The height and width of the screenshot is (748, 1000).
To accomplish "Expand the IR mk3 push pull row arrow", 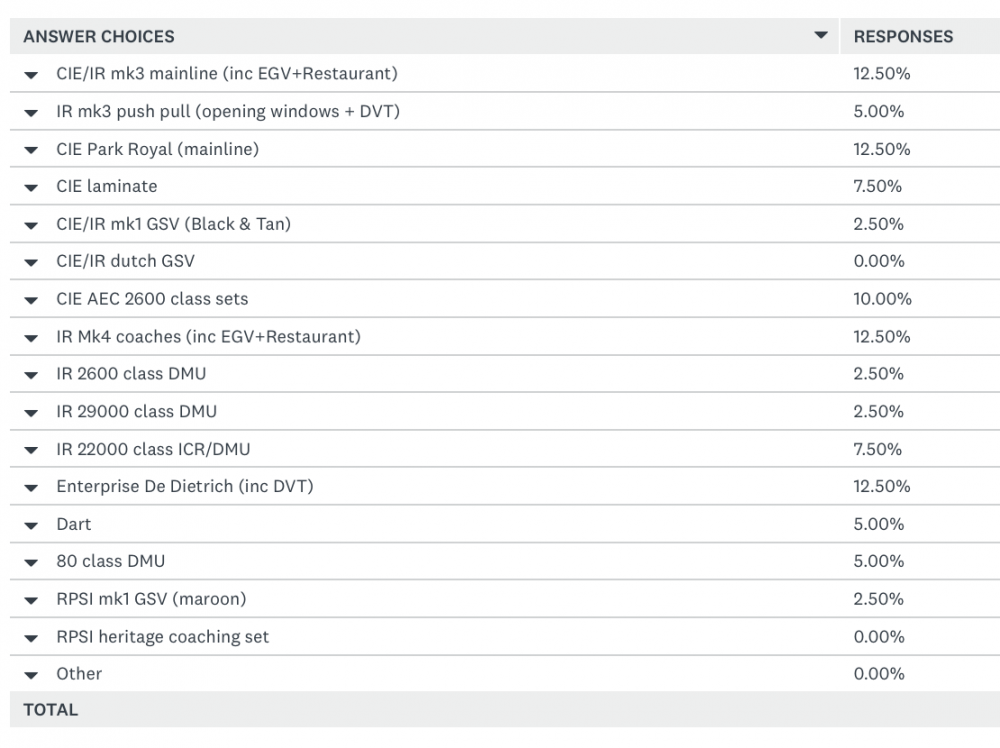I will [x=32, y=112].
